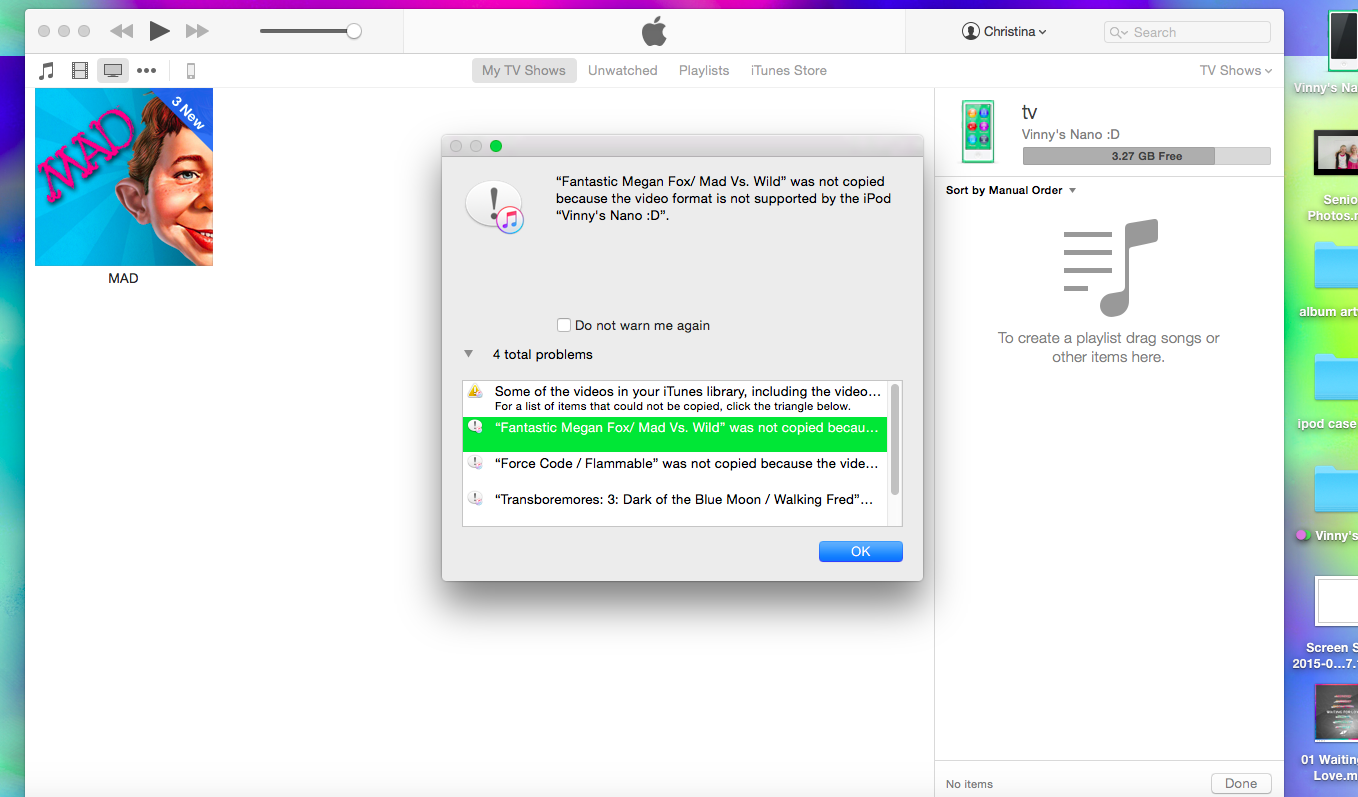Select the MAD show artwork thumbnail
Screen dimensions: 1358x797
tap(124, 177)
